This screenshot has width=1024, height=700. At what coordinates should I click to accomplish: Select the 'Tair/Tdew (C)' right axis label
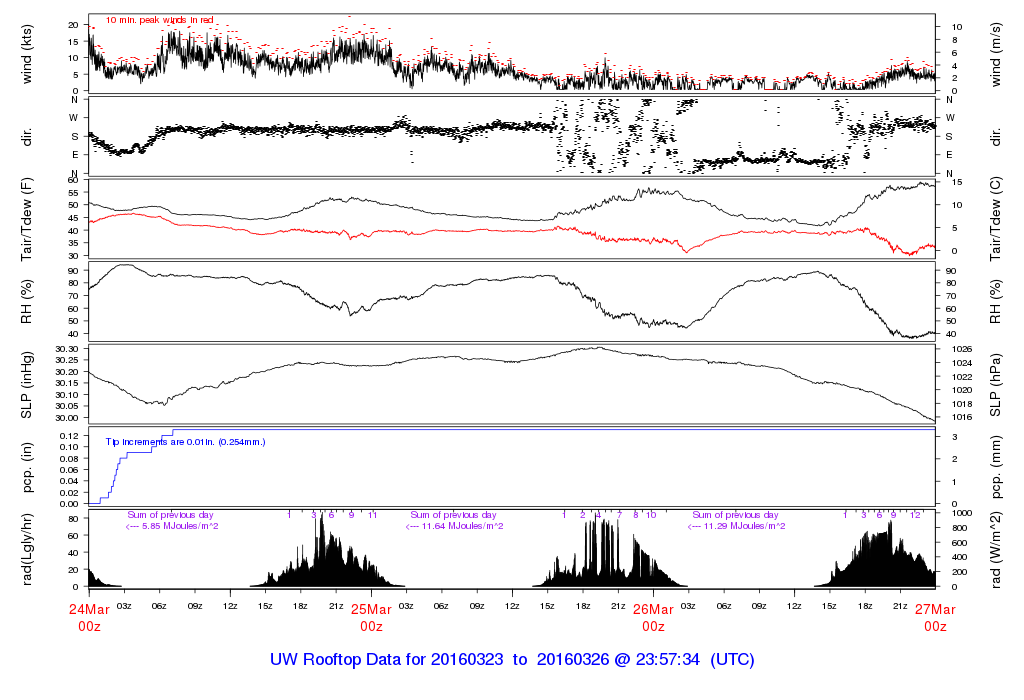coord(997,218)
